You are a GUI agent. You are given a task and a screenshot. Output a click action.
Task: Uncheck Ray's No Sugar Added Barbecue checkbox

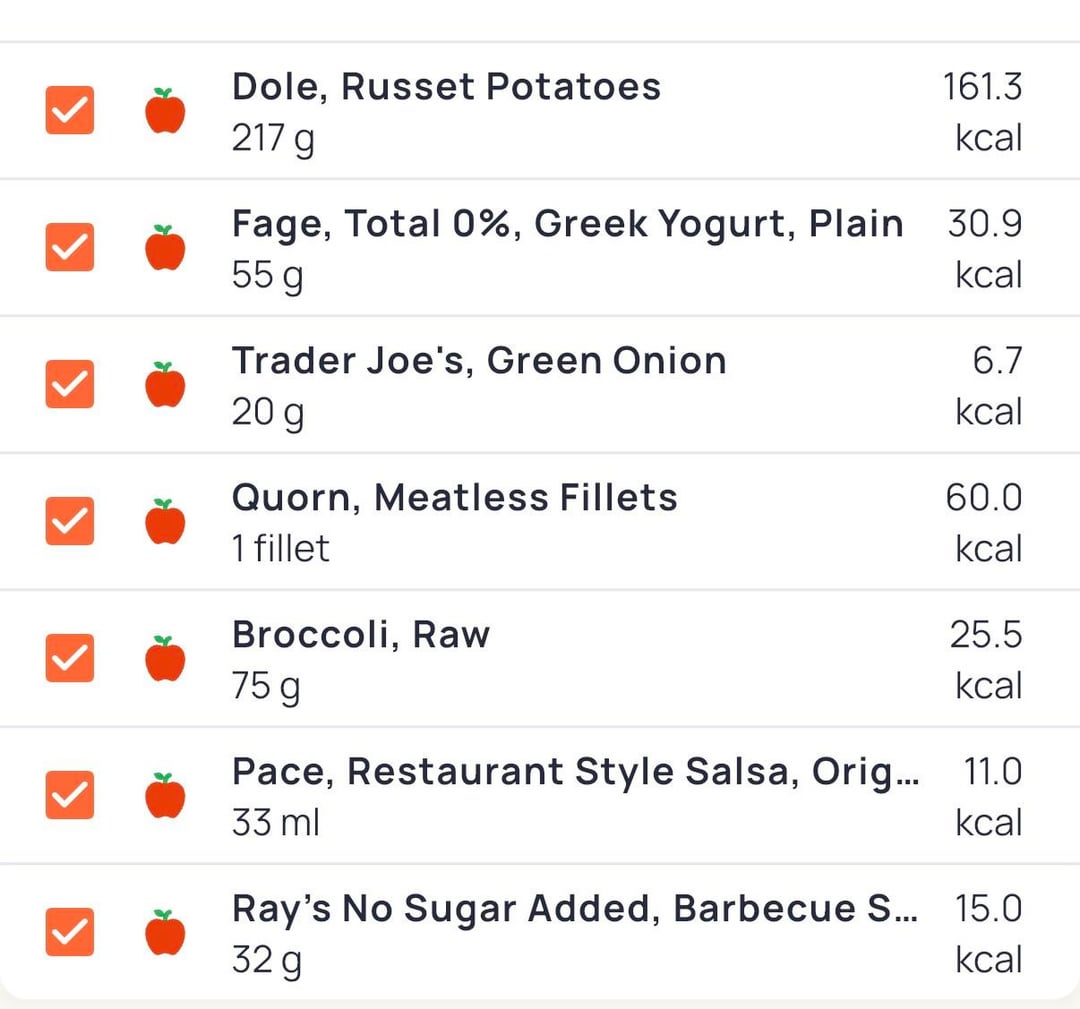[x=70, y=933]
